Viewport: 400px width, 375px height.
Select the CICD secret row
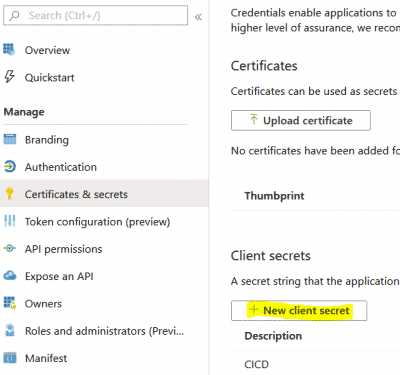[x=315, y=364]
